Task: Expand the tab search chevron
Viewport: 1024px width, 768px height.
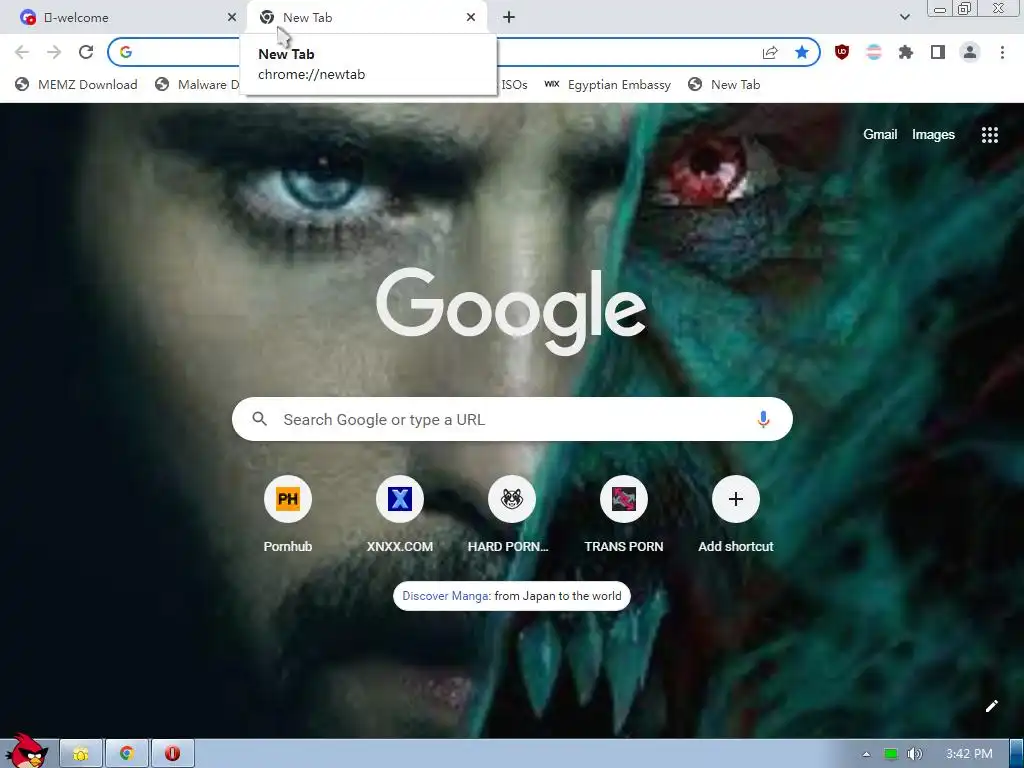Action: [x=904, y=17]
